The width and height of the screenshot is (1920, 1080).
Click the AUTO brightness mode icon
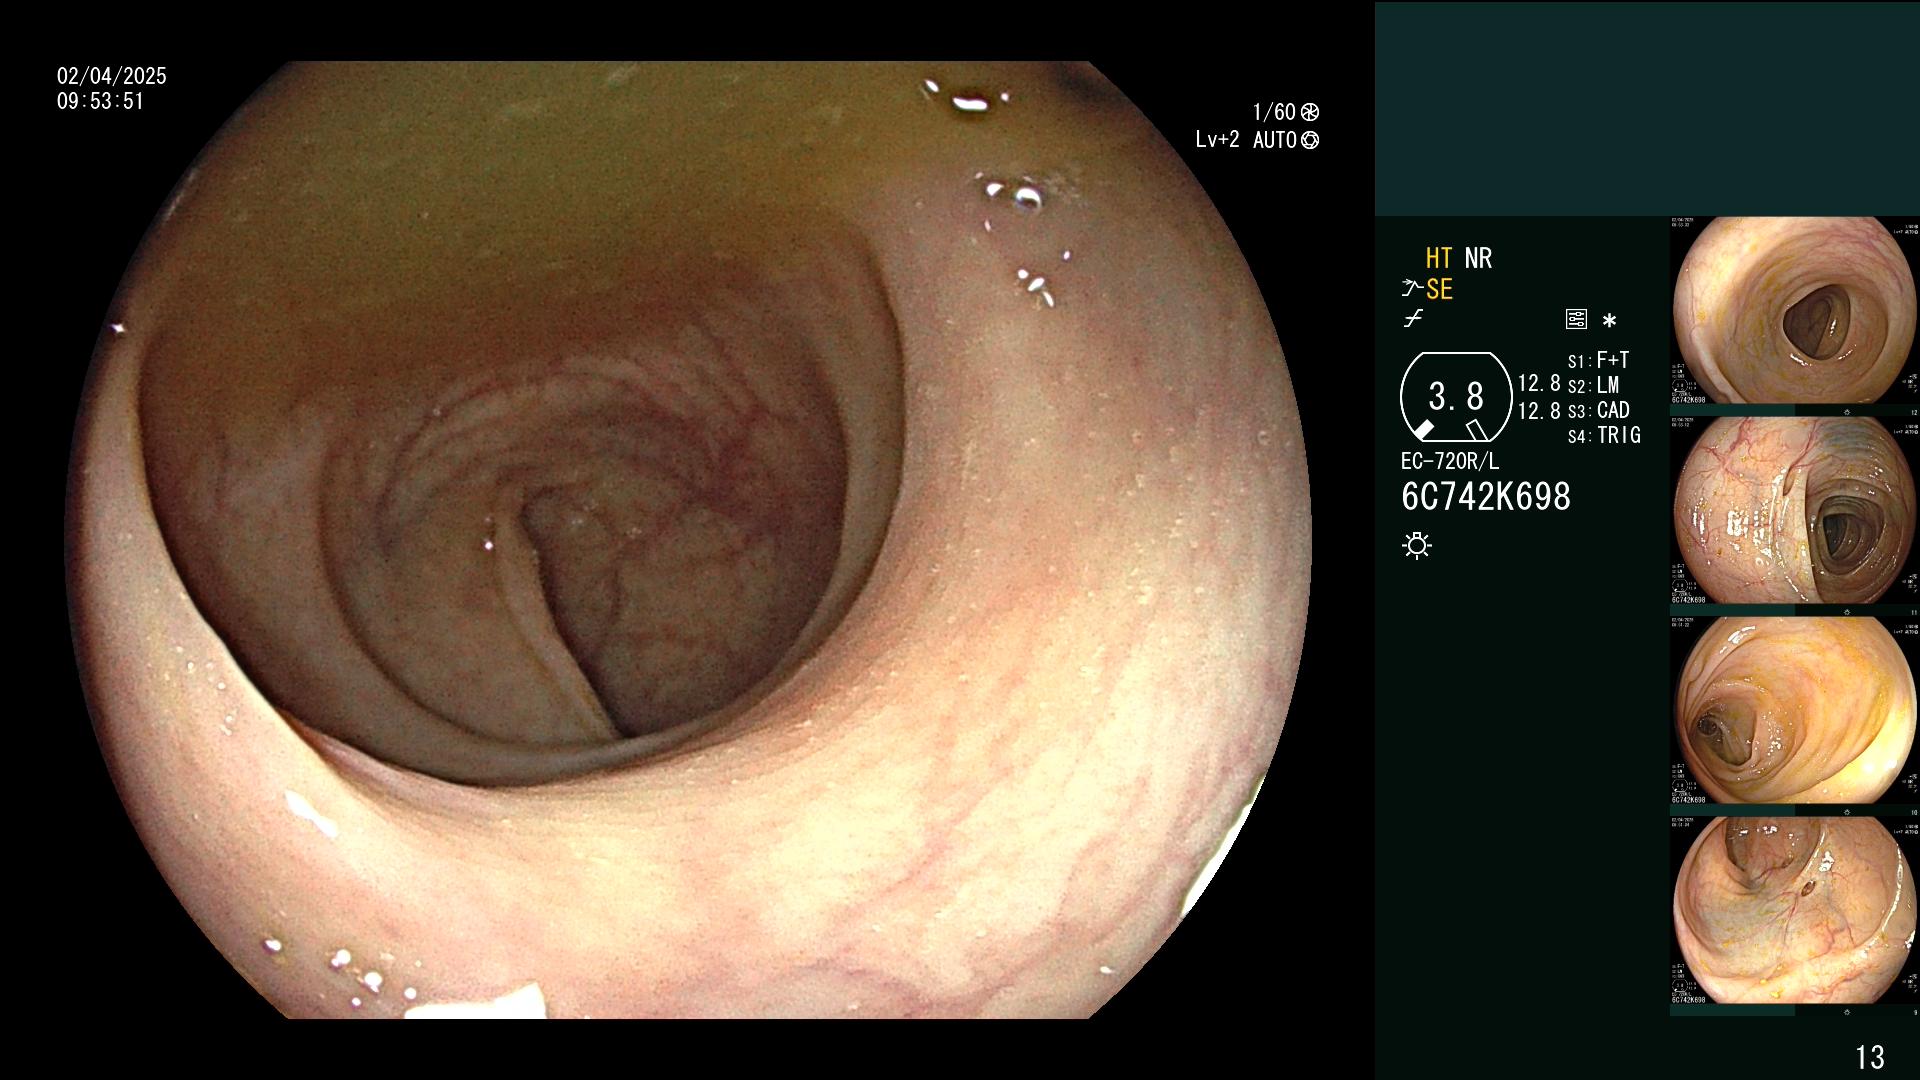tap(1310, 140)
